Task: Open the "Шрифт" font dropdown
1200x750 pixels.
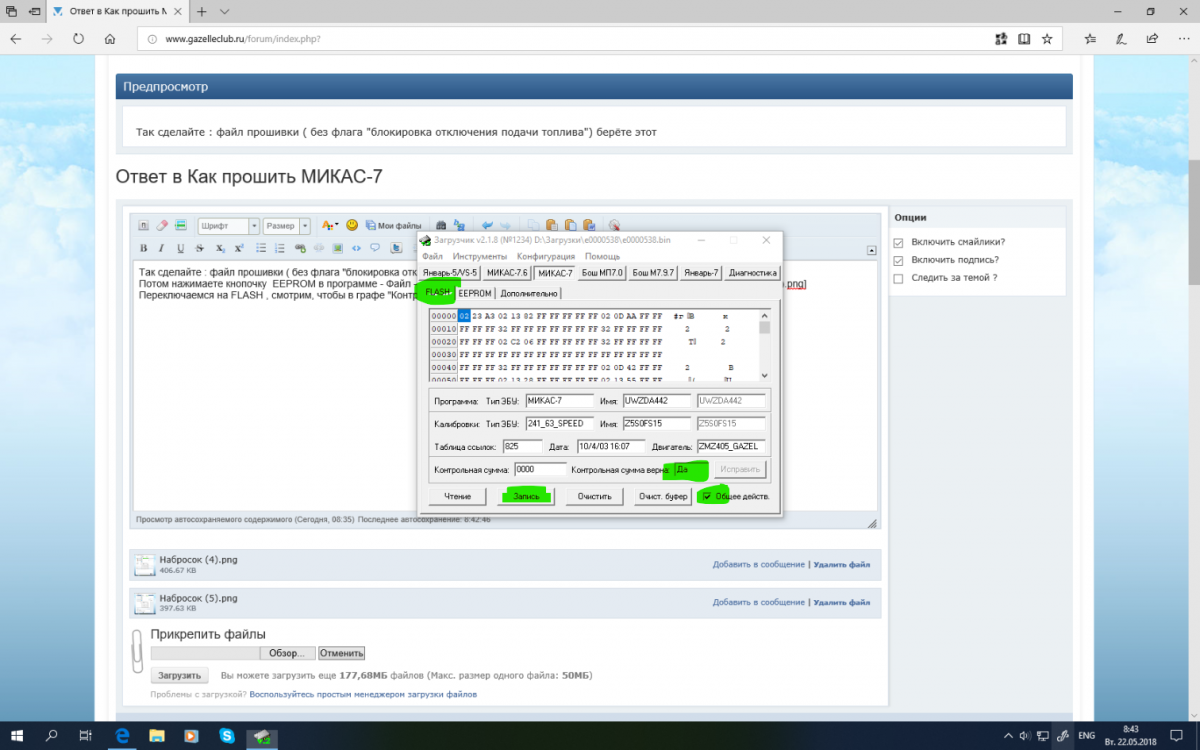Action: pos(228,226)
